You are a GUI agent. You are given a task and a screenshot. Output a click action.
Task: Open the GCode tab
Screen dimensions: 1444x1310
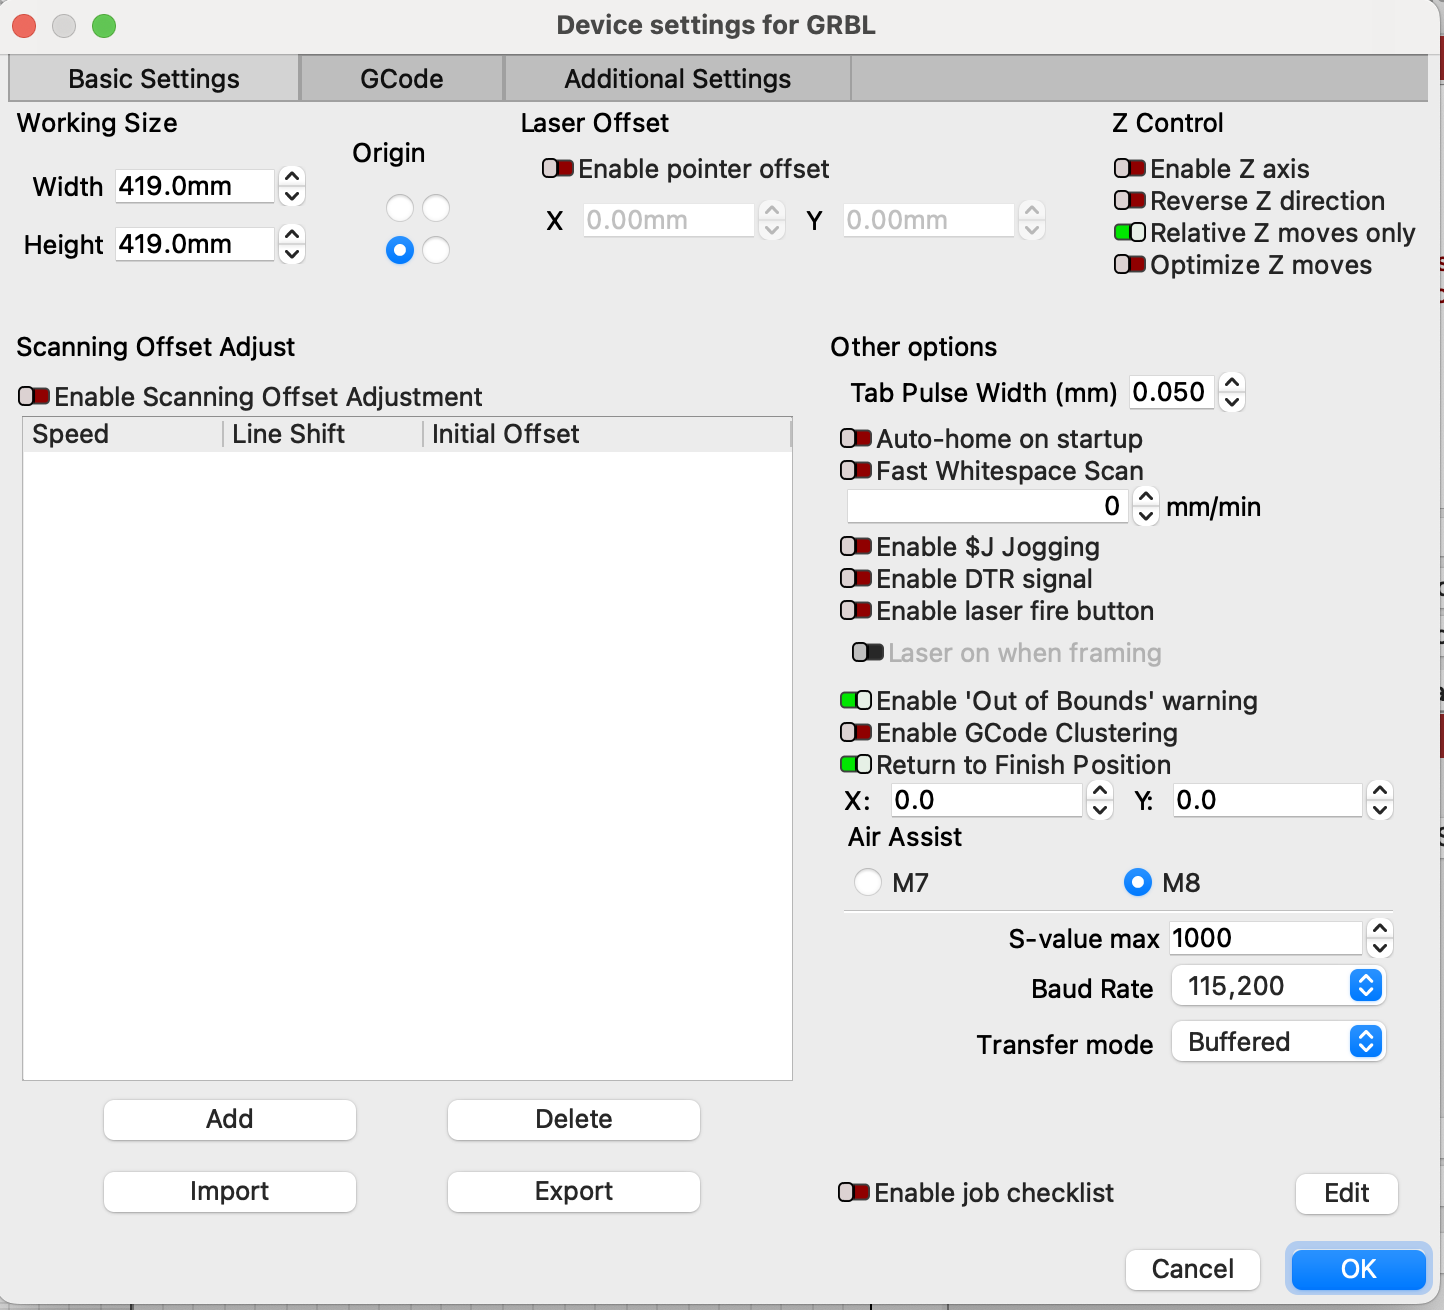402,79
